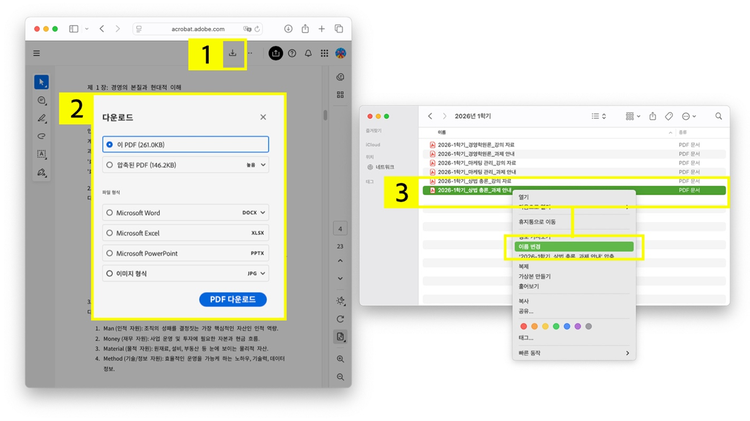
Task: Open a new Safari tab with plus icon
Action: 321,29
